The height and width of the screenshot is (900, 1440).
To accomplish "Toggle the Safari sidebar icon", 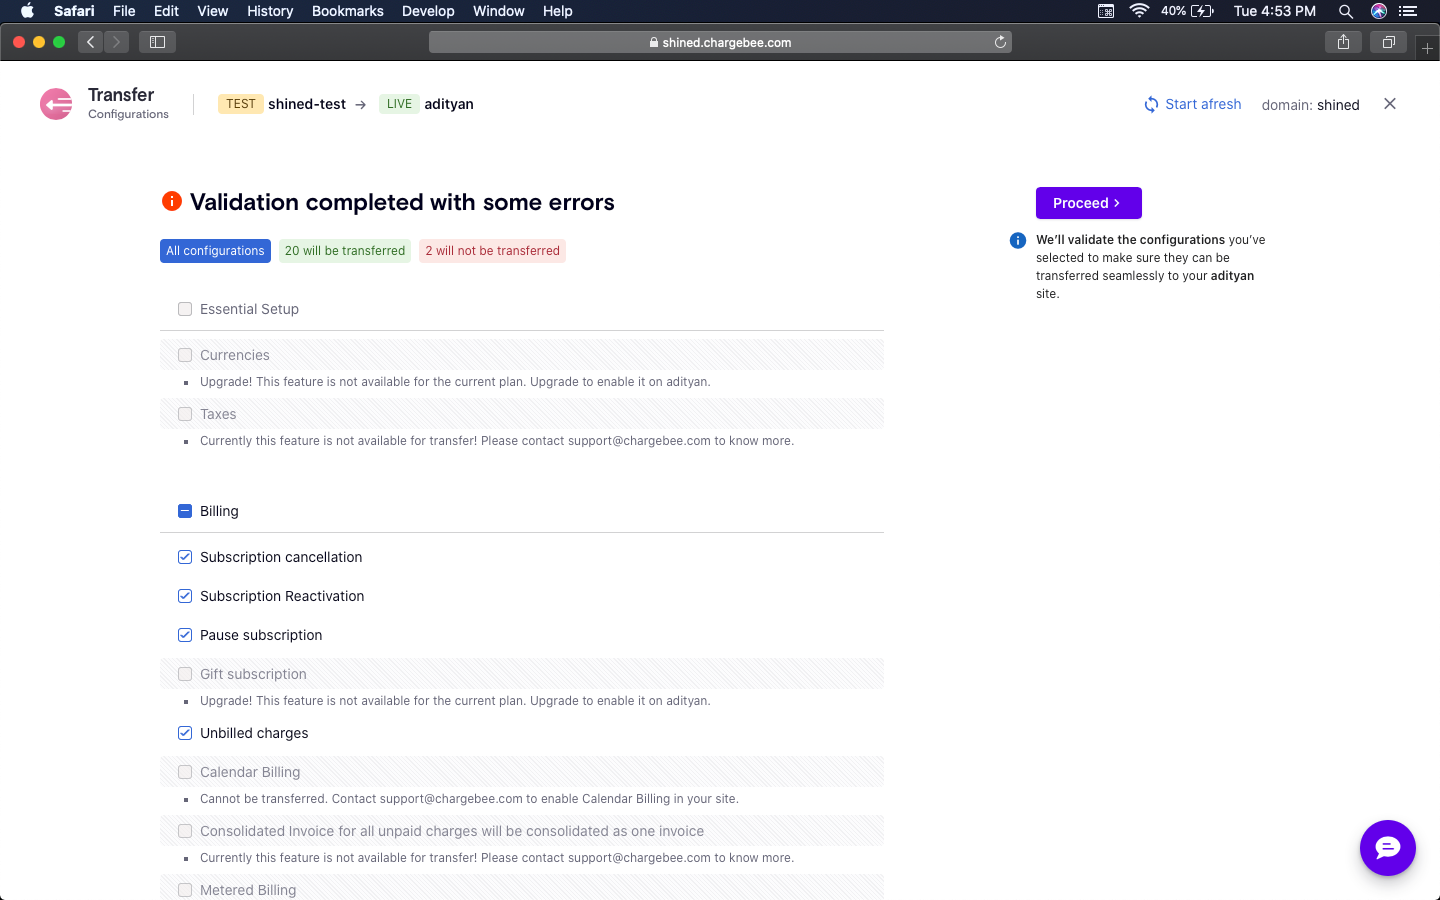I will (x=157, y=42).
